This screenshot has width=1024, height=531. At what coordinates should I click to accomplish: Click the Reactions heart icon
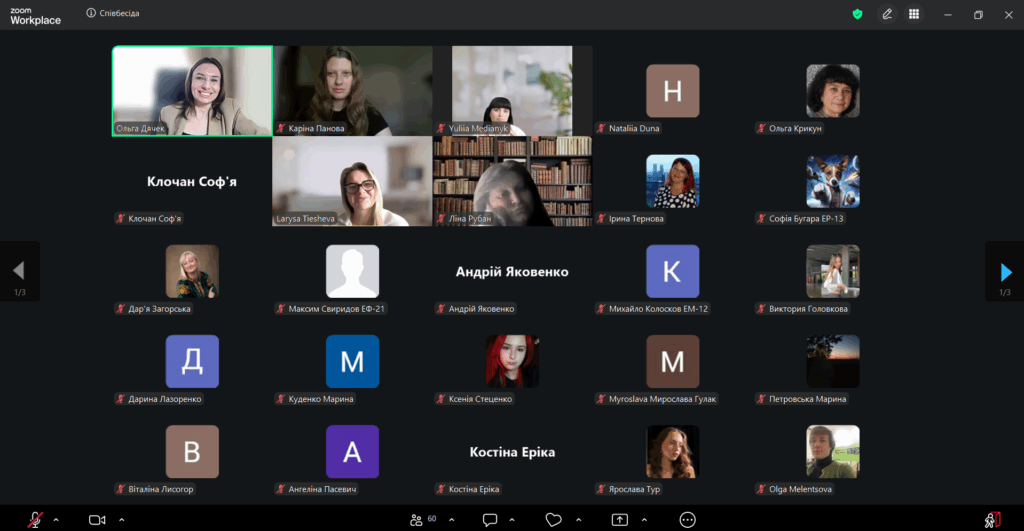click(x=554, y=520)
